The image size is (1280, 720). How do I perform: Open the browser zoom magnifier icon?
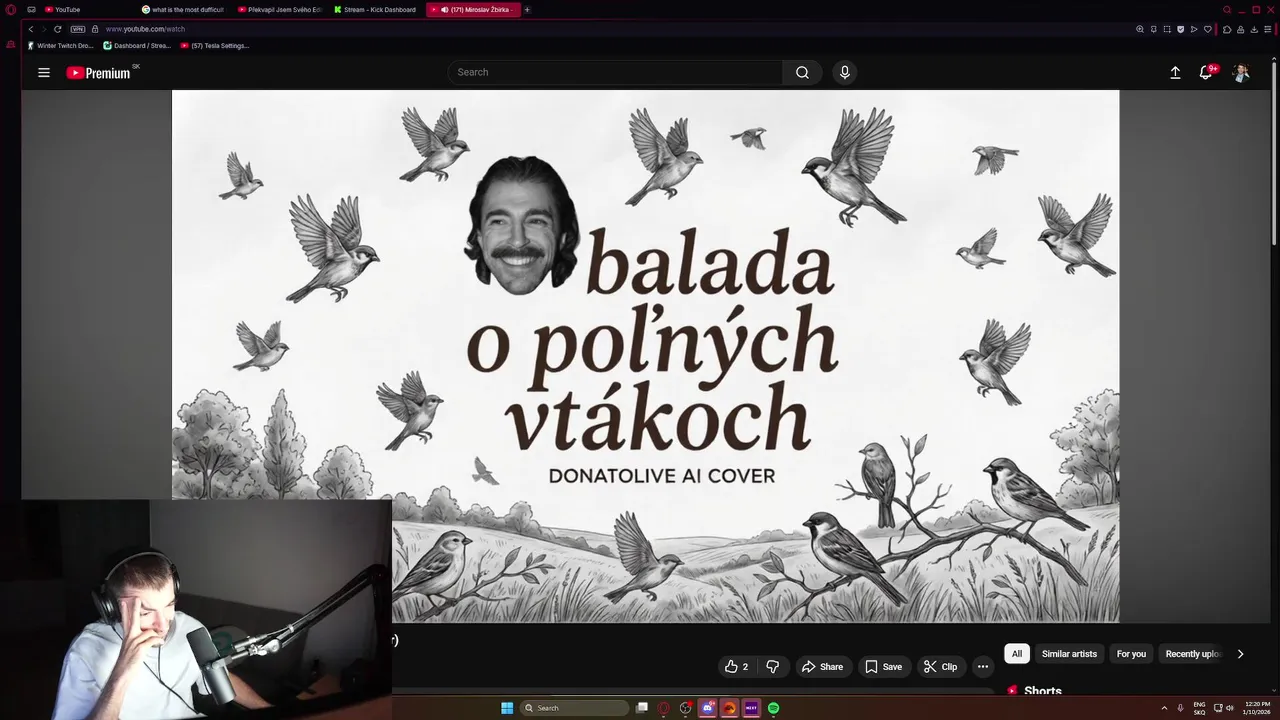pyautogui.click(x=1140, y=29)
